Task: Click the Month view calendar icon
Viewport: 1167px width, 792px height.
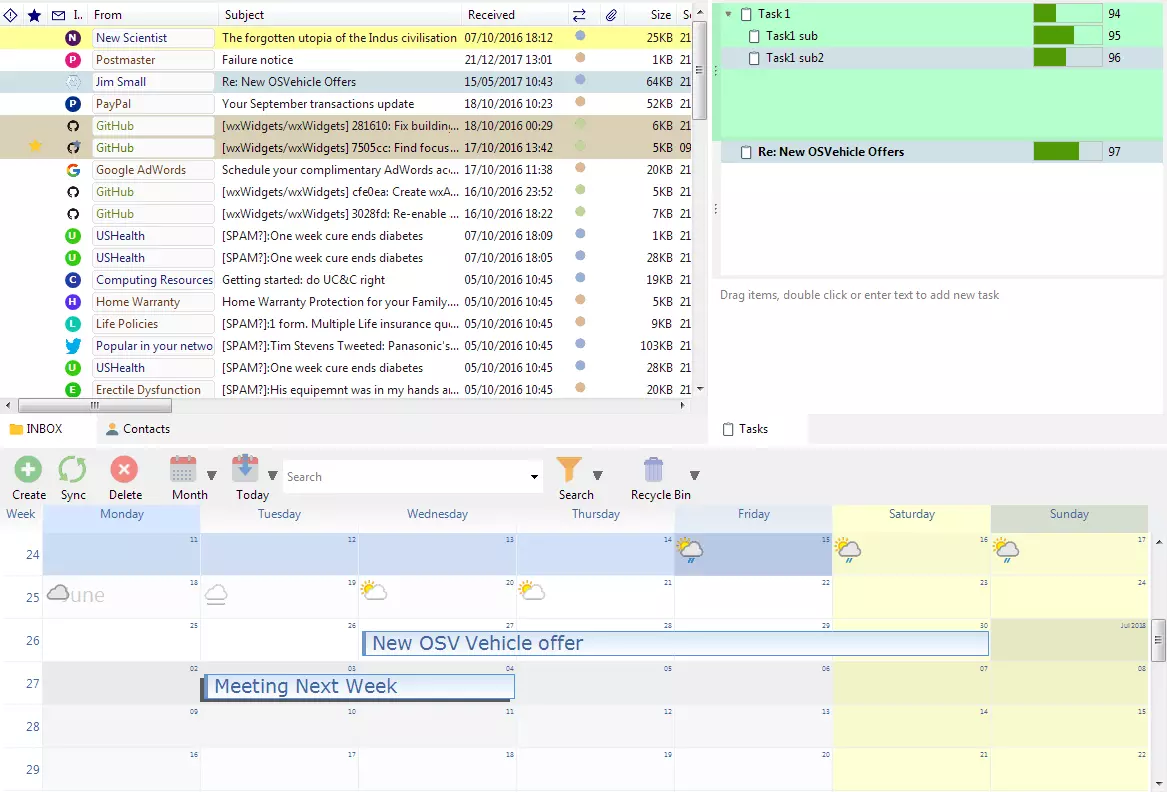Action: click(x=183, y=470)
